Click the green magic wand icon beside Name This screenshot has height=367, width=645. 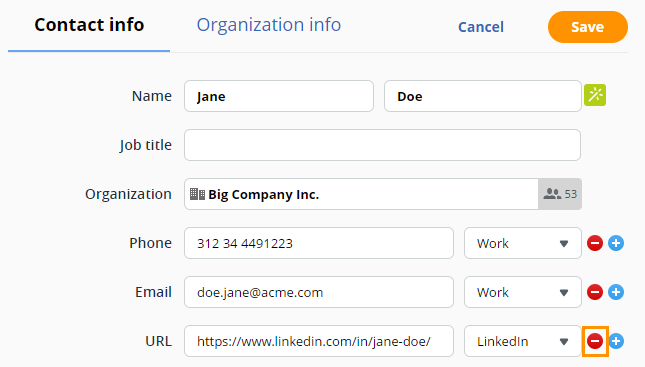[595, 95]
